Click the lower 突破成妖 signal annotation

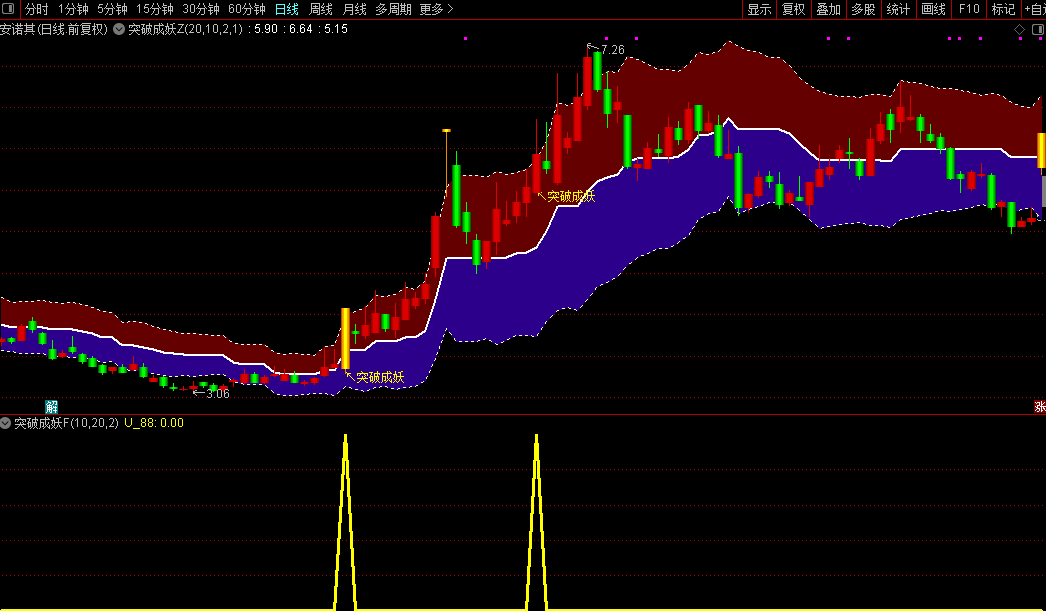click(380, 378)
